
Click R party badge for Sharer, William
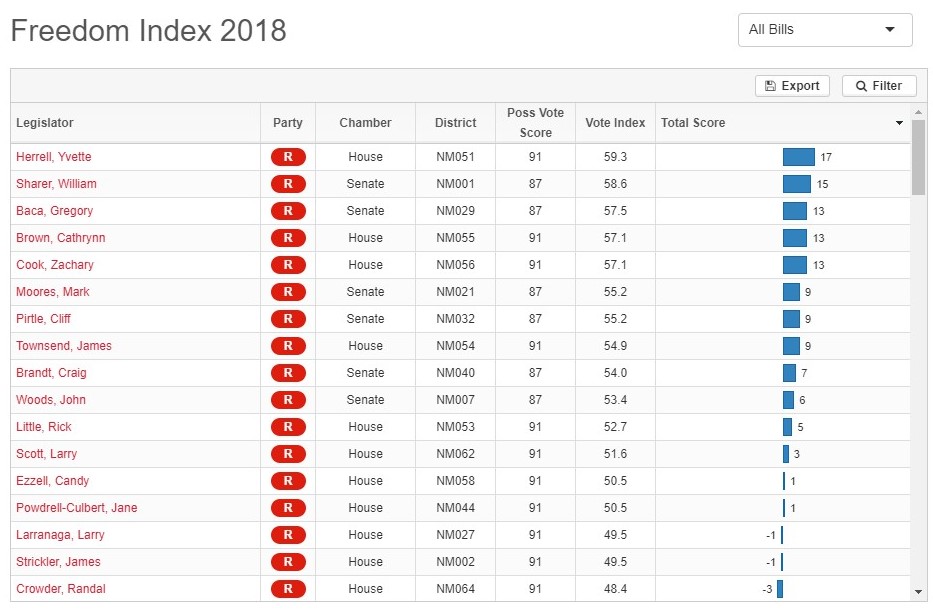[x=288, y=184]
